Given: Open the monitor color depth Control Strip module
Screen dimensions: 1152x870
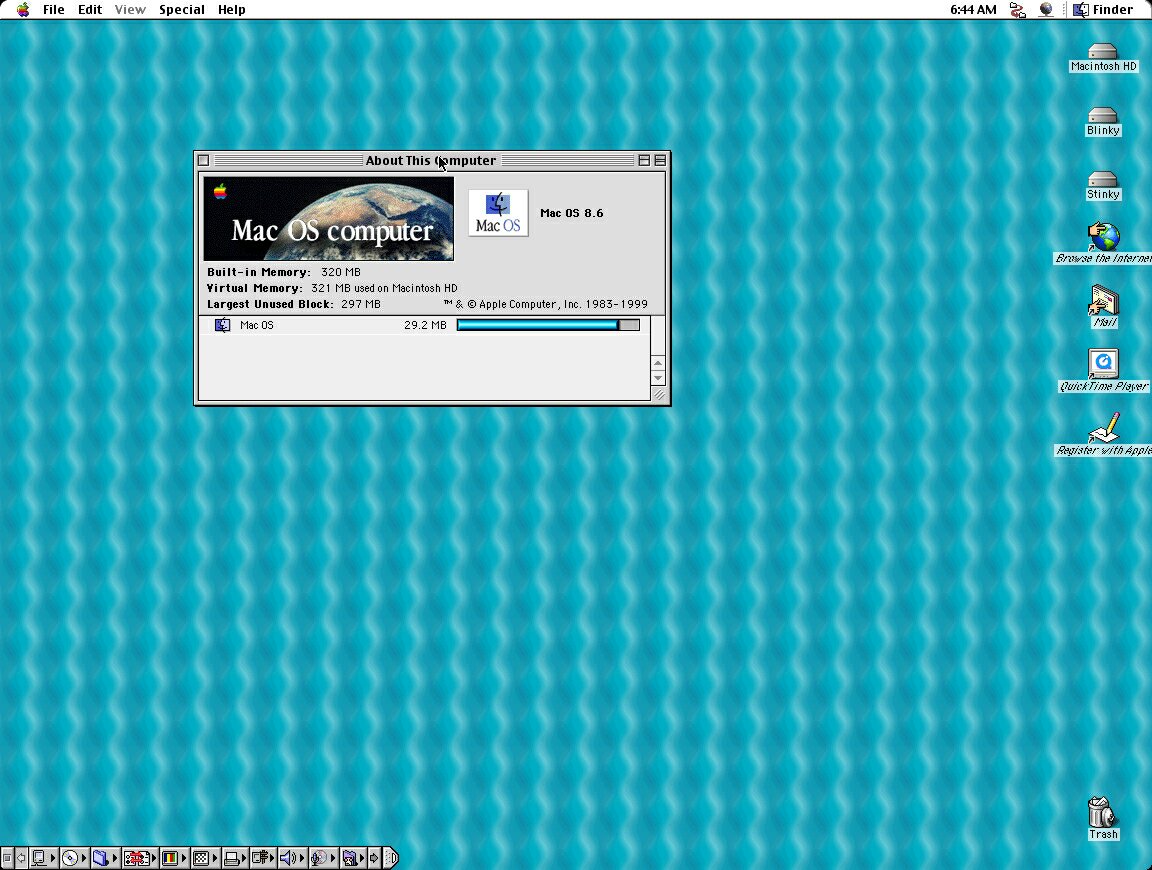Looking at the screenshot, I should click(x=174, y=858).
